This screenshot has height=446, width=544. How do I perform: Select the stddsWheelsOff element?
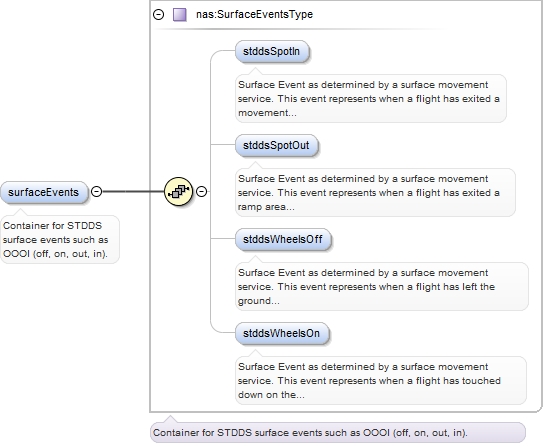[x=283, y=240]
